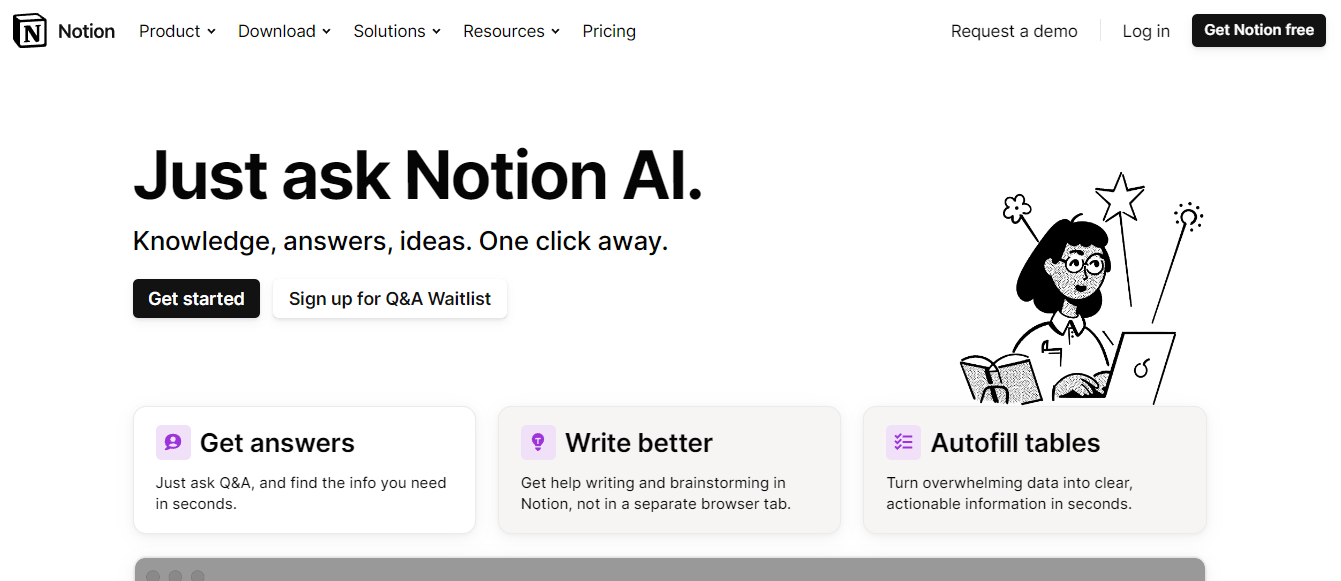Expand the Product dropdown menu

pos(177,31)
